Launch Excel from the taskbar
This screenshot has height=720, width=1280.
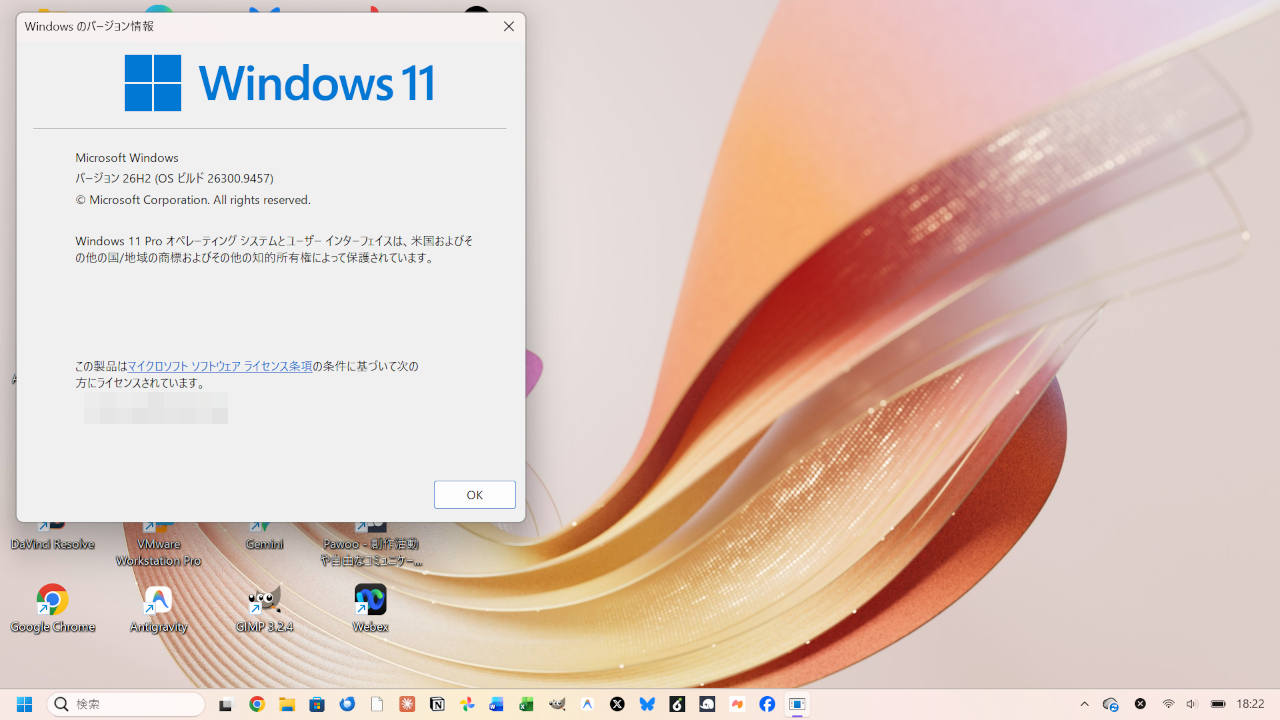pyautogui.click(x=527, y=704)
